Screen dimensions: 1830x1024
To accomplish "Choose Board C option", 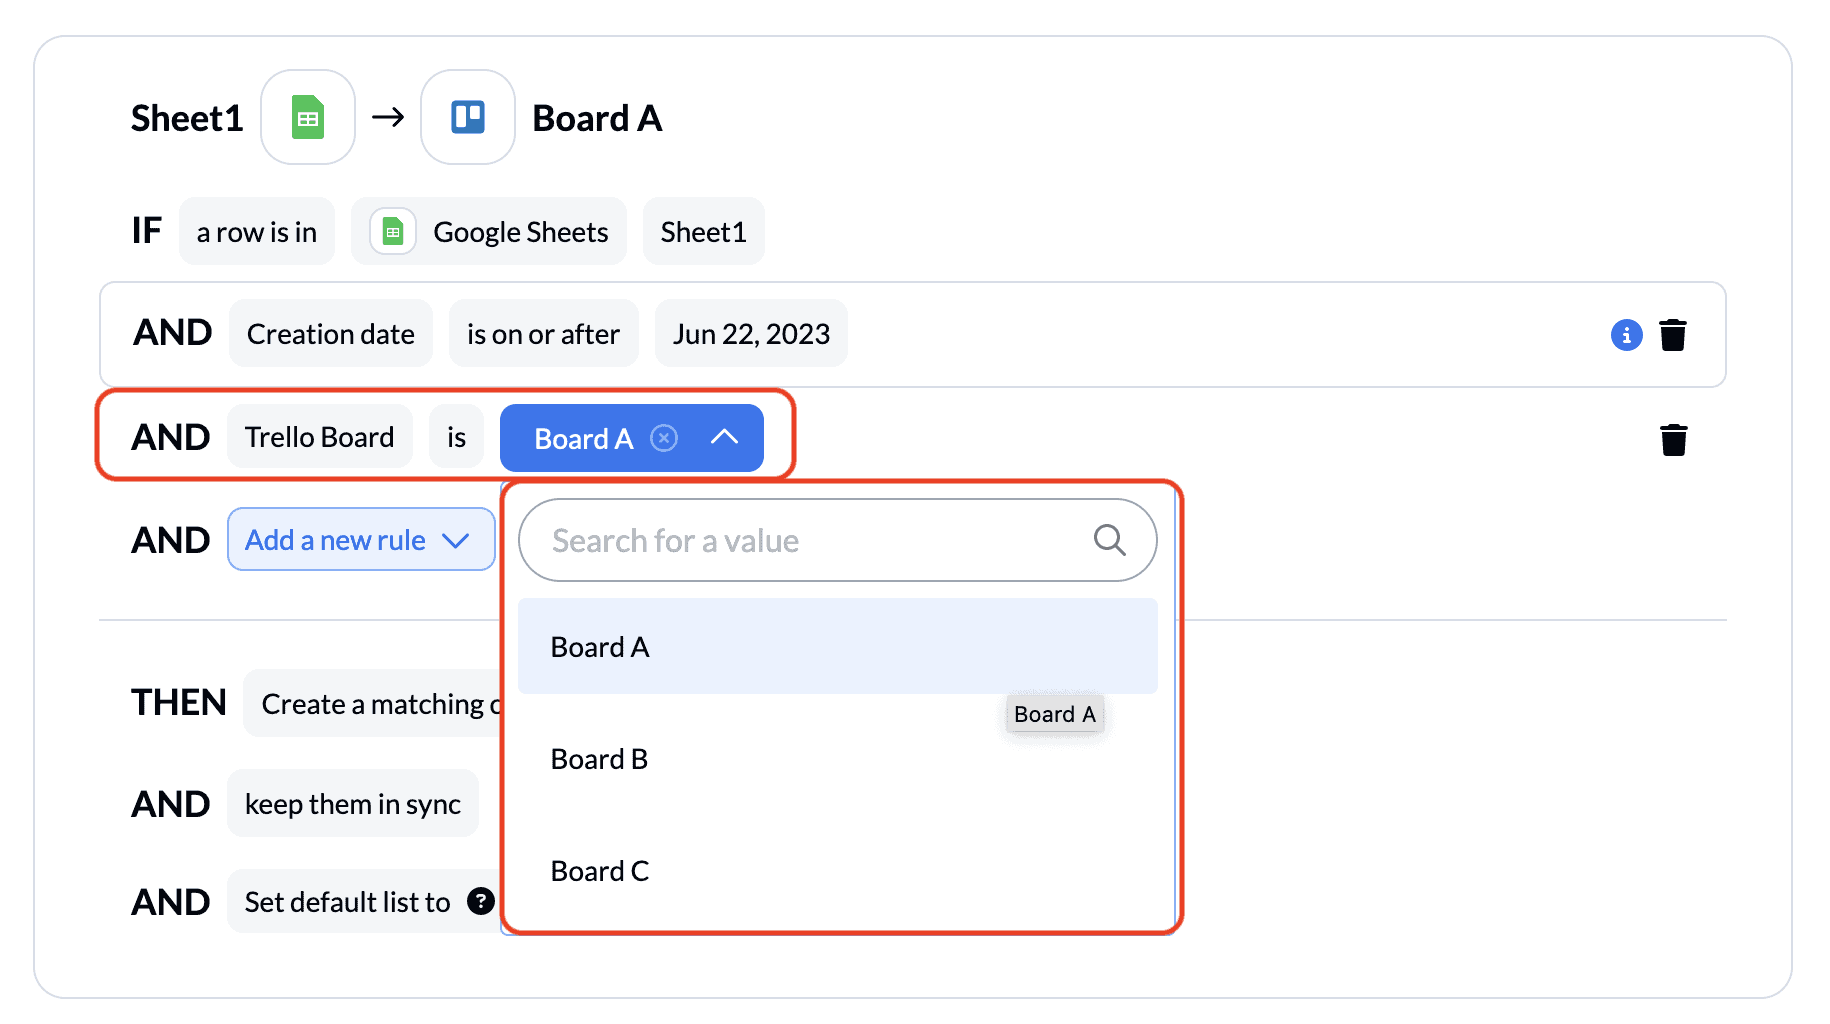I will pos(837,871).
